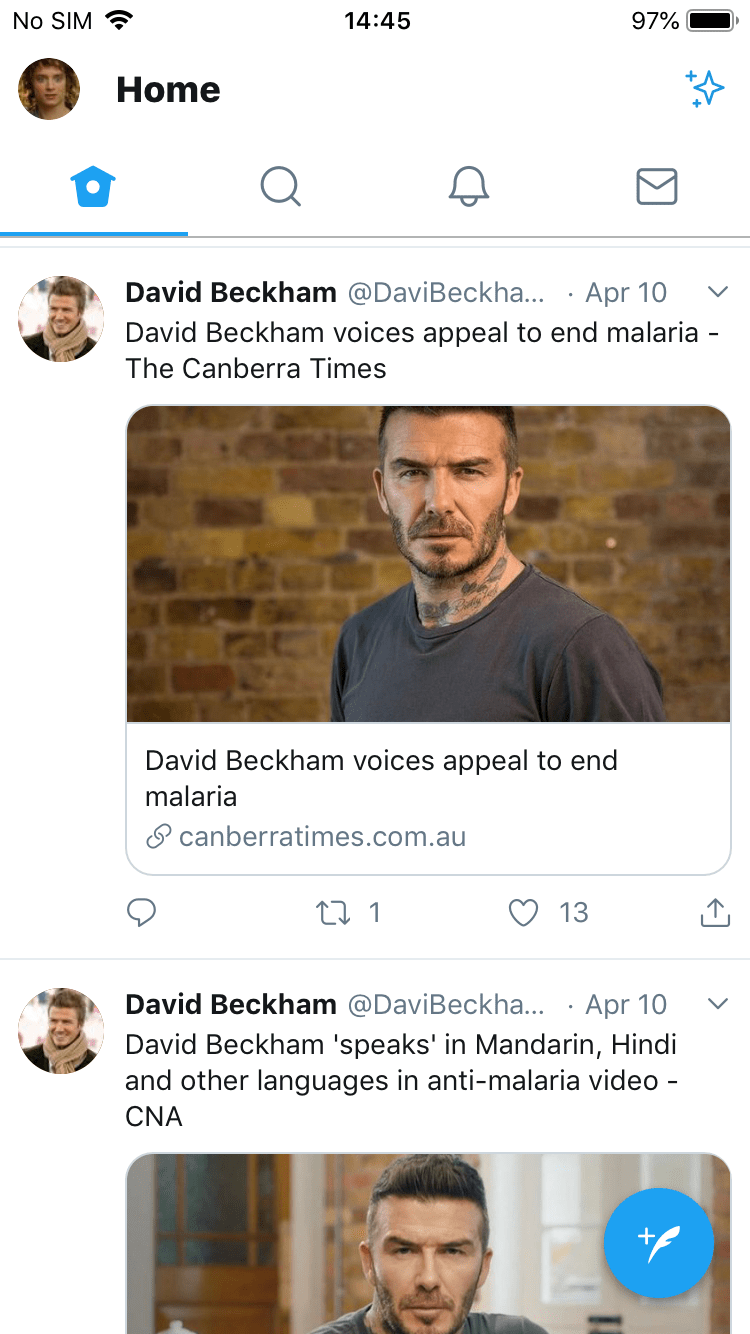Open David Beckham name on CNA tweet
The width and height of the screenshot is (750, 1334).
coord(231,1004)
